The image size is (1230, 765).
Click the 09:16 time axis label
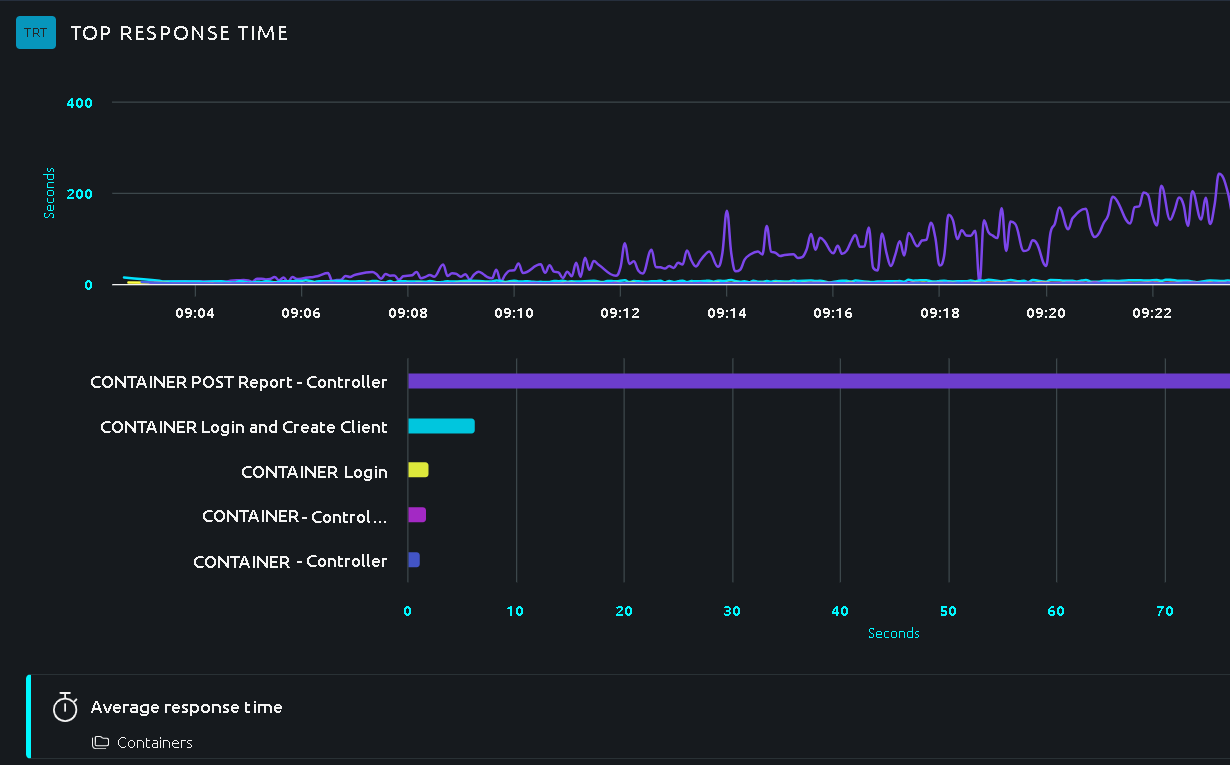833,313
